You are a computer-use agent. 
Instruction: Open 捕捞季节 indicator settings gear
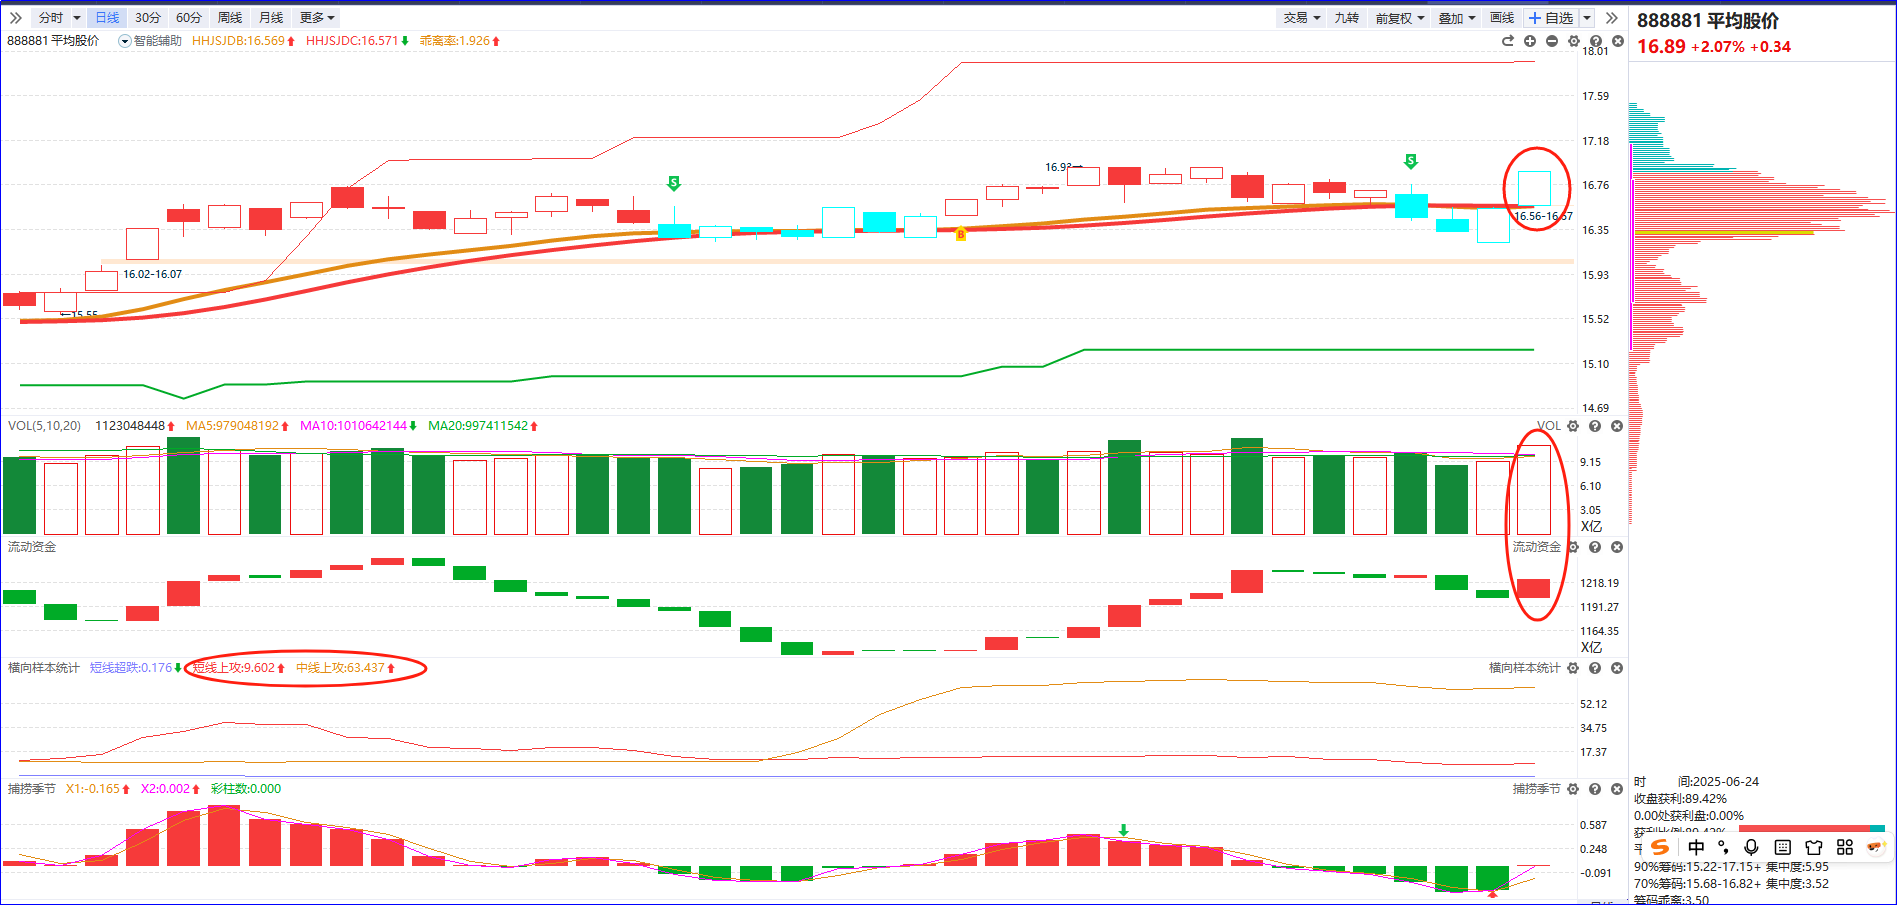[x=1573, y=789]
